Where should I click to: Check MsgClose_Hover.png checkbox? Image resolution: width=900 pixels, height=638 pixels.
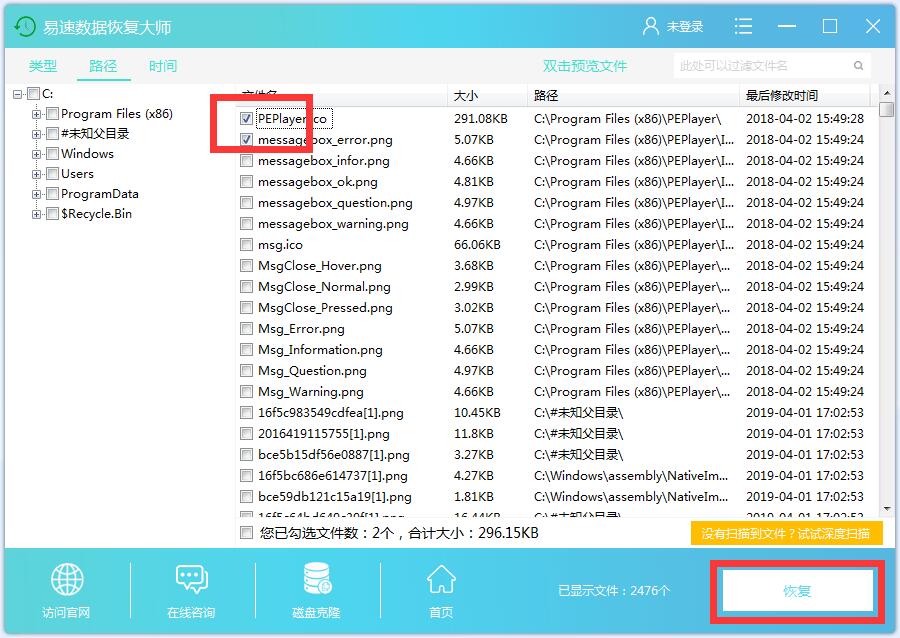coord(246,266)
